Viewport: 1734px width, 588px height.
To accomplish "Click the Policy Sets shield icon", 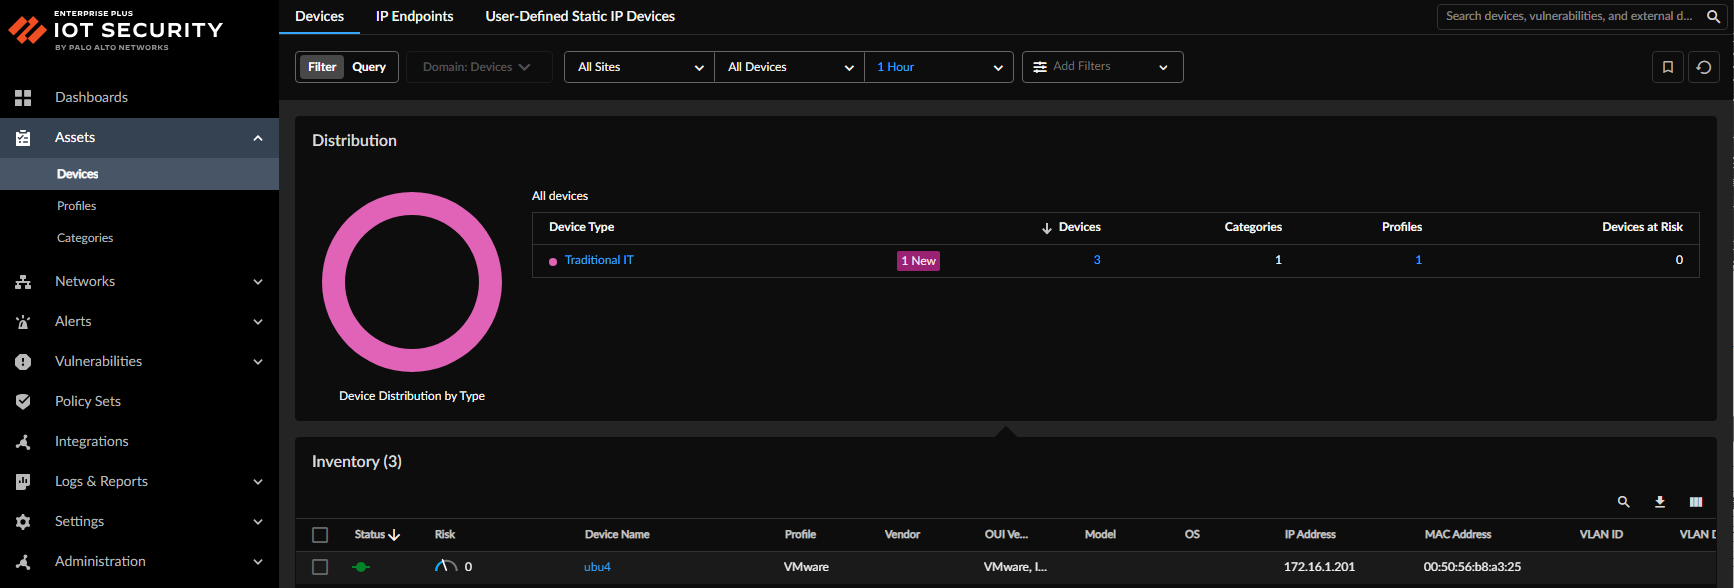I will click(23, 401).
